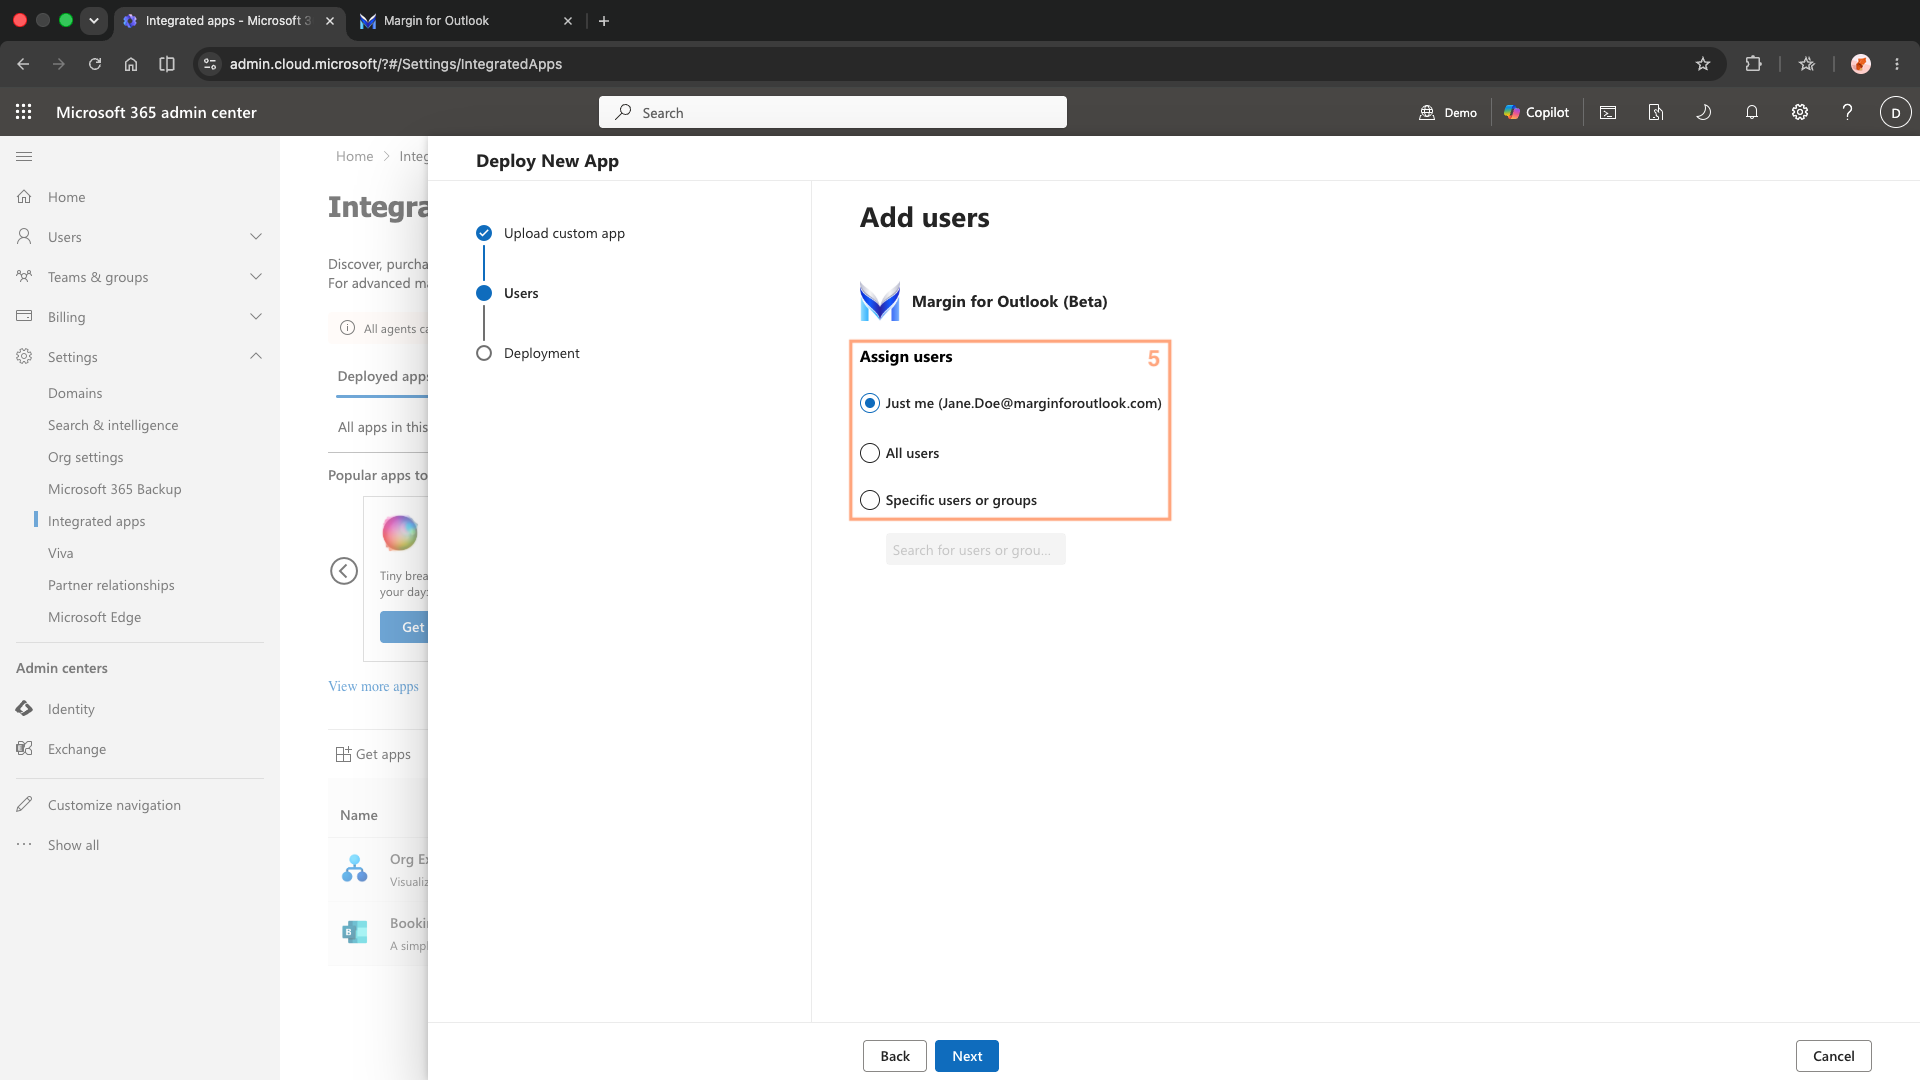Open the app launcher waffle icon
This screenshot has height=1080, width=1920.
click(x=24, y=112)
